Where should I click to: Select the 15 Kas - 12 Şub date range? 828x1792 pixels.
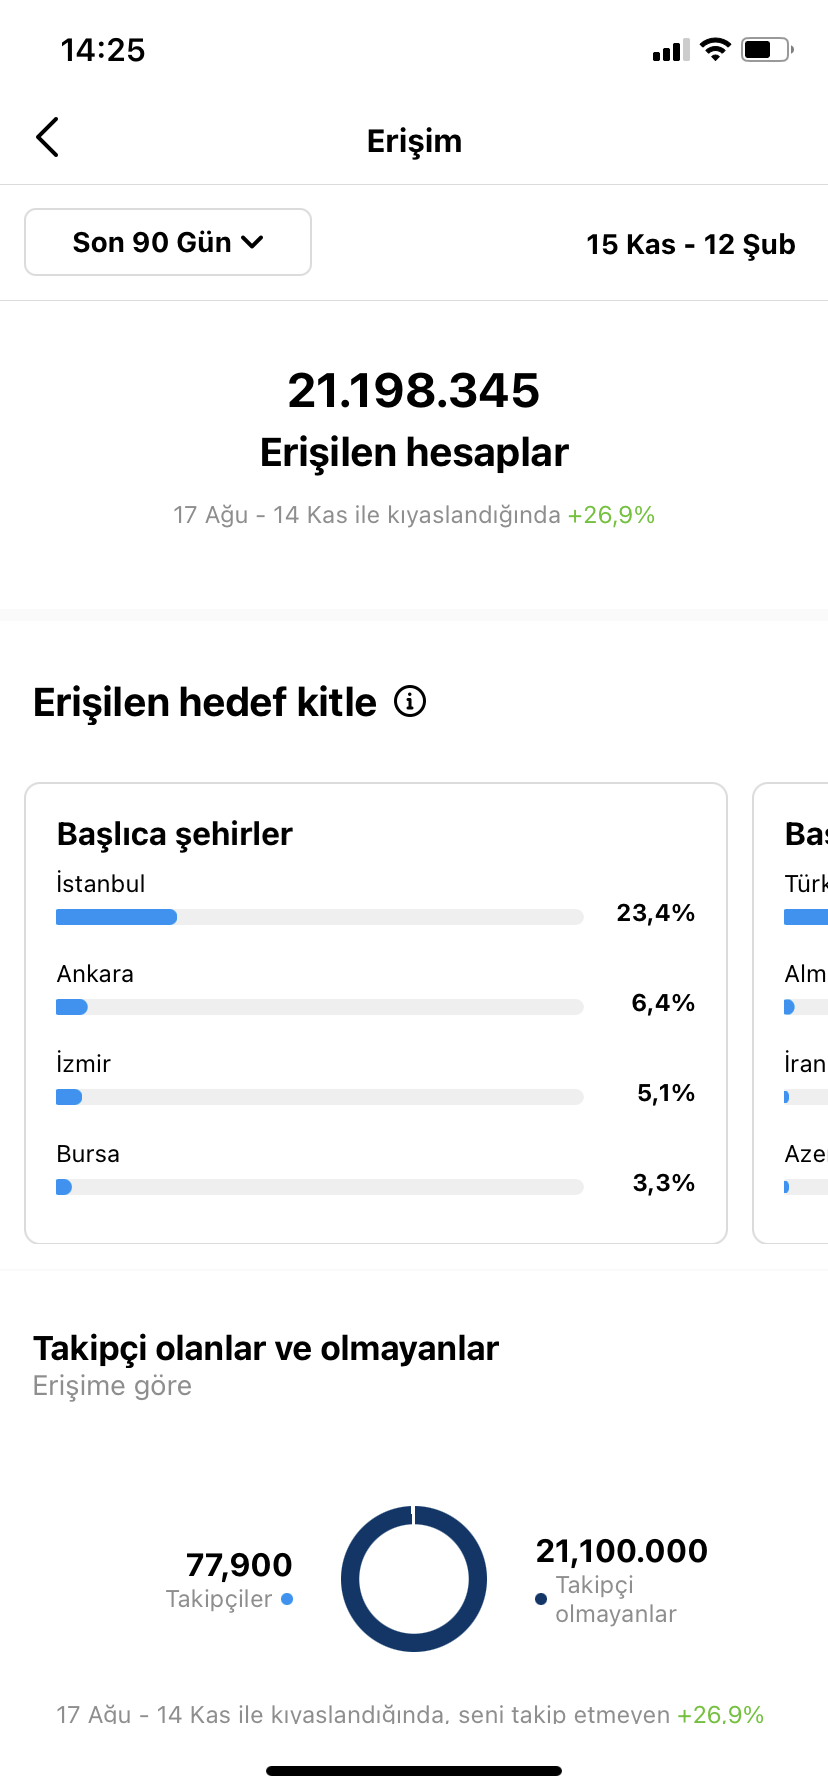pos(691,244)
